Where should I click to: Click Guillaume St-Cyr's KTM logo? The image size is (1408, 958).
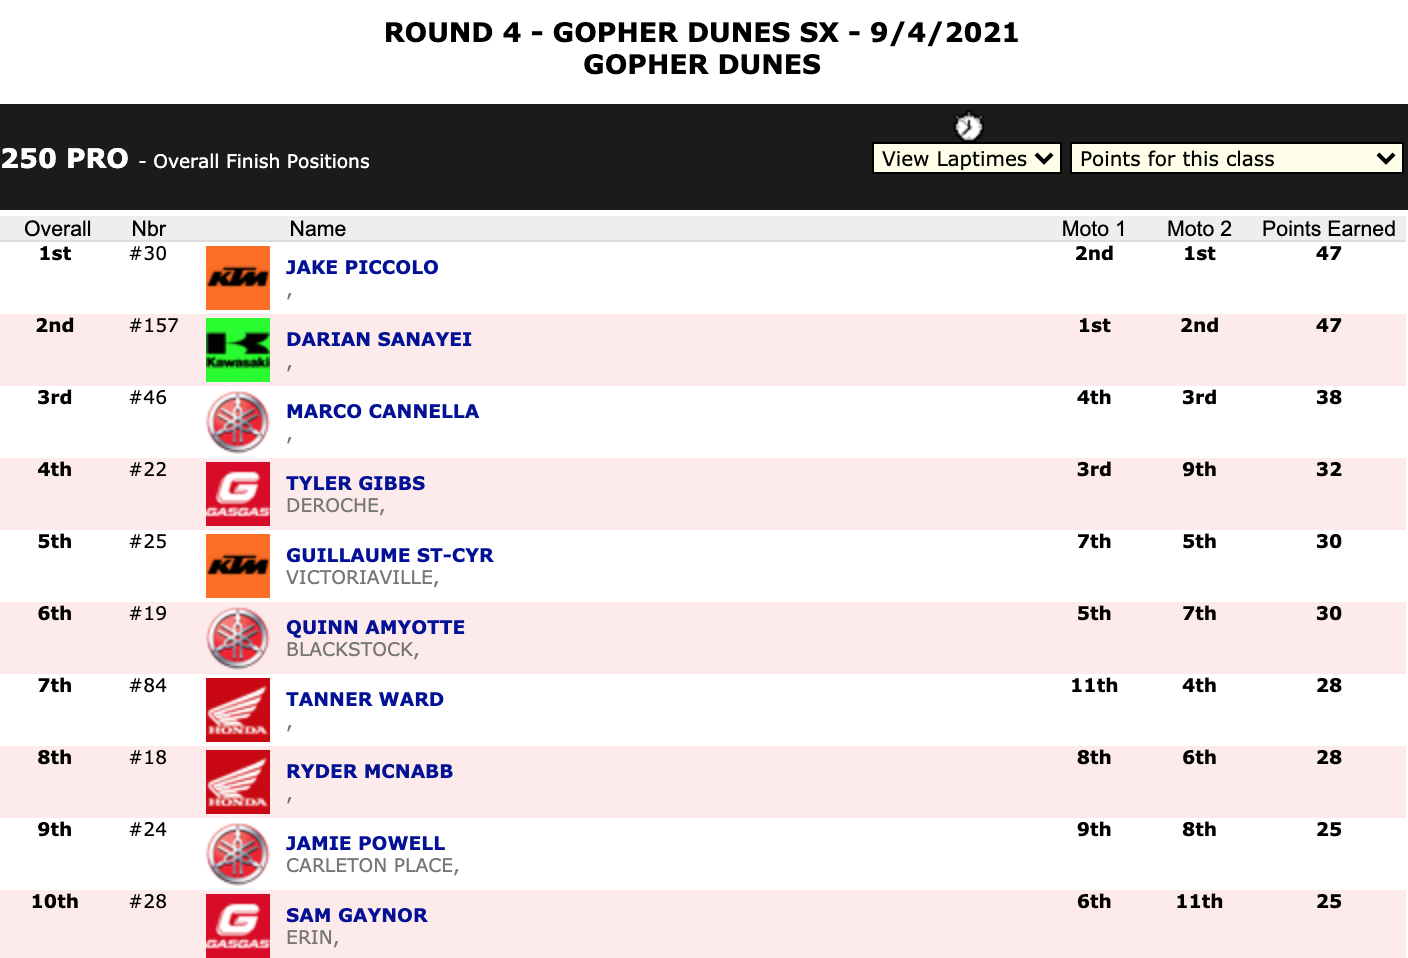pos(238,566)
